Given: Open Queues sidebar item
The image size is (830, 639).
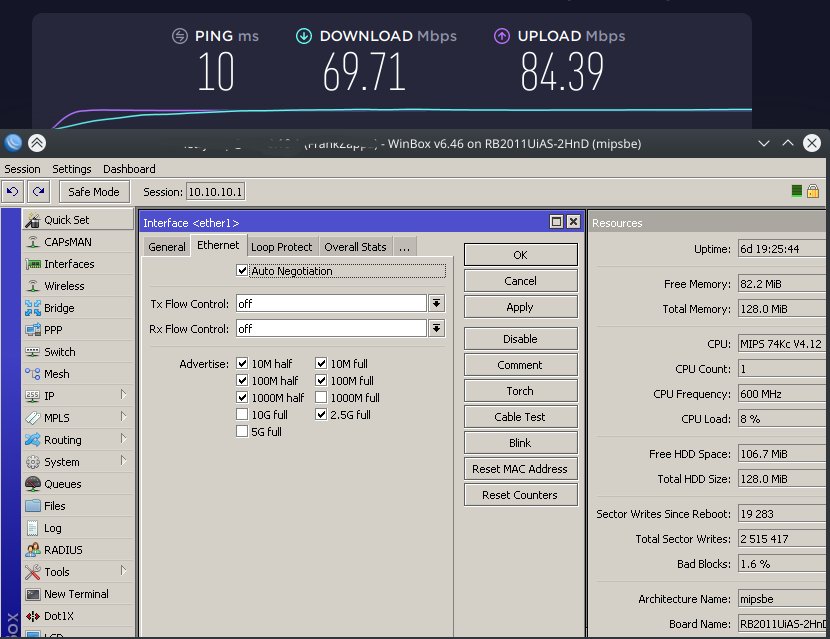Looking at the screenshot, I should 78,484.
